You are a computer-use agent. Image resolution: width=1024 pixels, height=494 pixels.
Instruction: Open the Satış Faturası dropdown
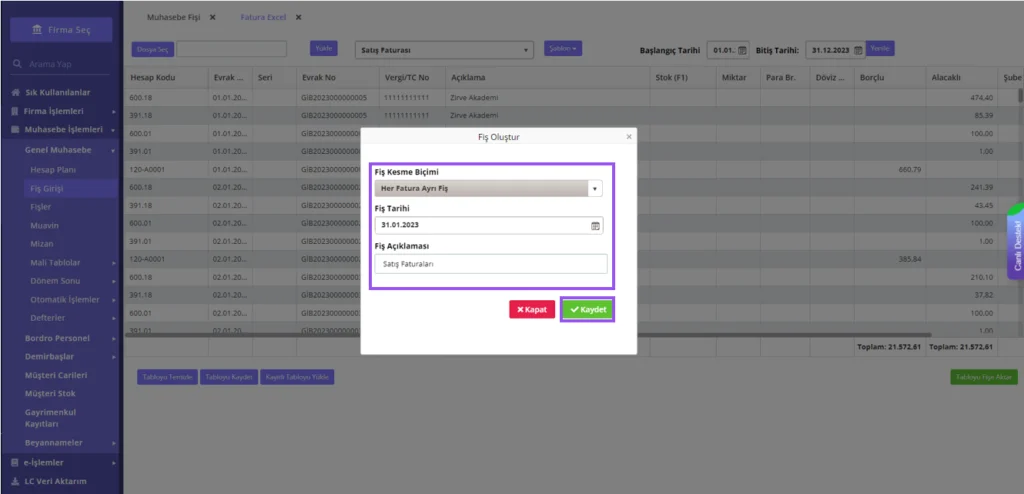pos(444,50)
